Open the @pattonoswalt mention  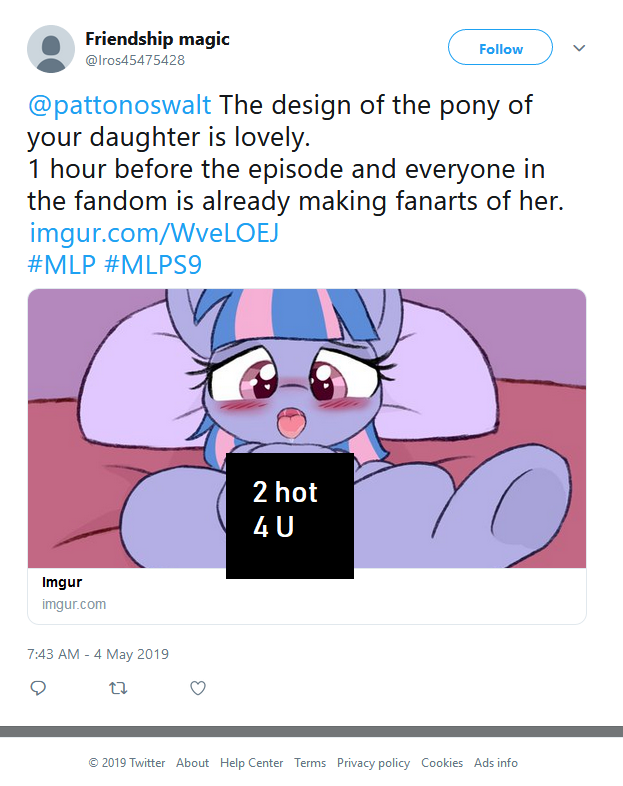tap(119, 105)
